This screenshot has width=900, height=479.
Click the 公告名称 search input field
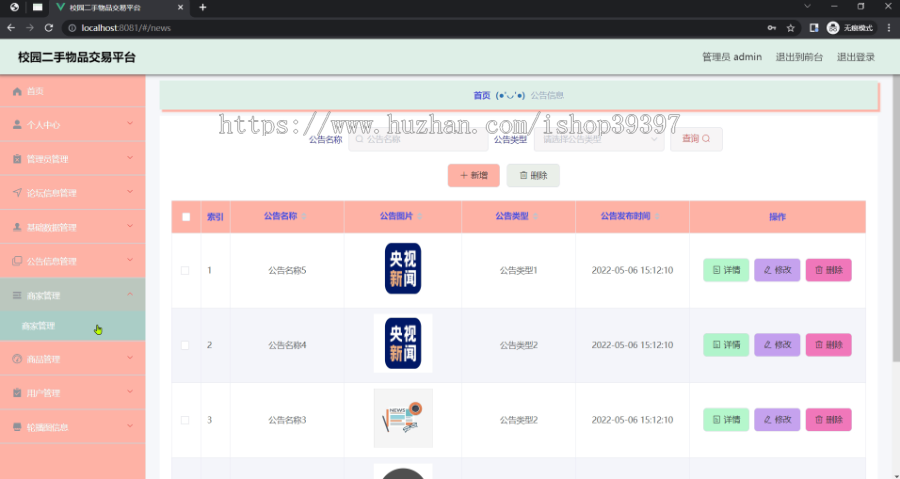pyautogui.click(x=418, y=139)
